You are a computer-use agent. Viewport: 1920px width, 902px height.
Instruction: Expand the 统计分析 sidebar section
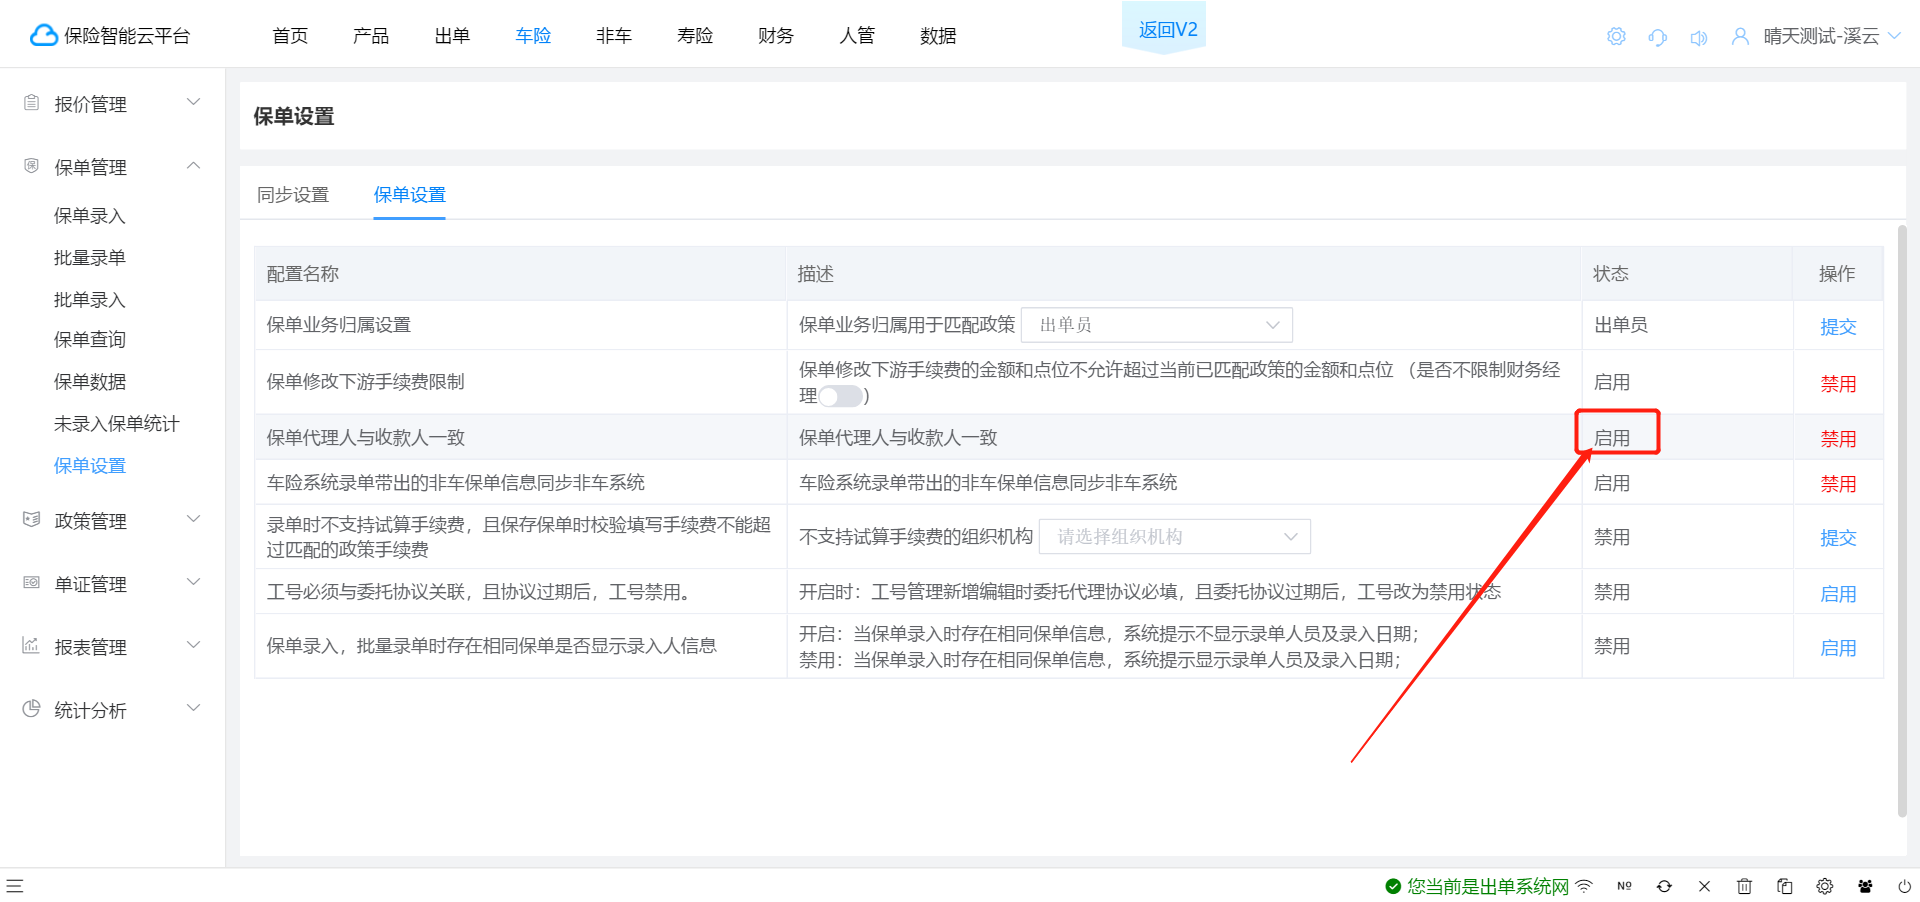coord(194,708)
